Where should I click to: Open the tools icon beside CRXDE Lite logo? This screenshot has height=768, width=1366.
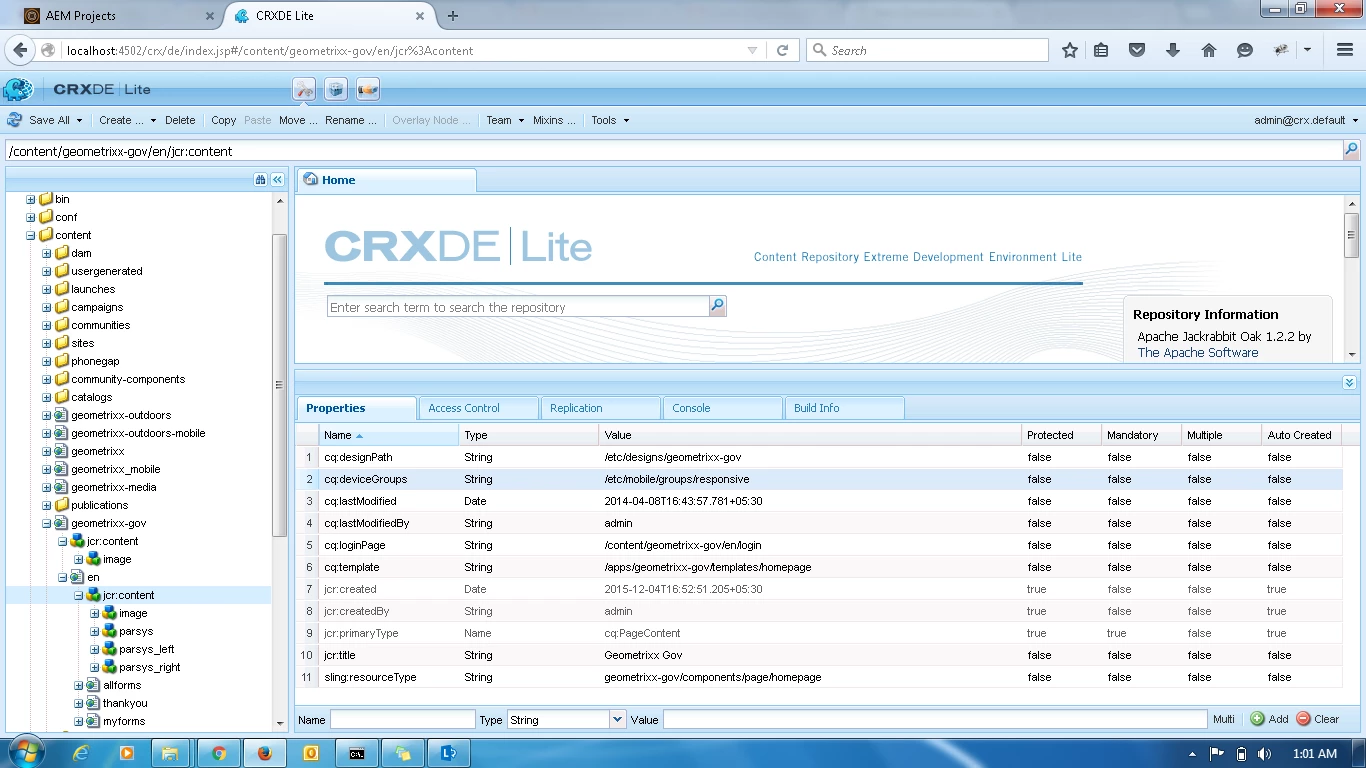(305, 89)
